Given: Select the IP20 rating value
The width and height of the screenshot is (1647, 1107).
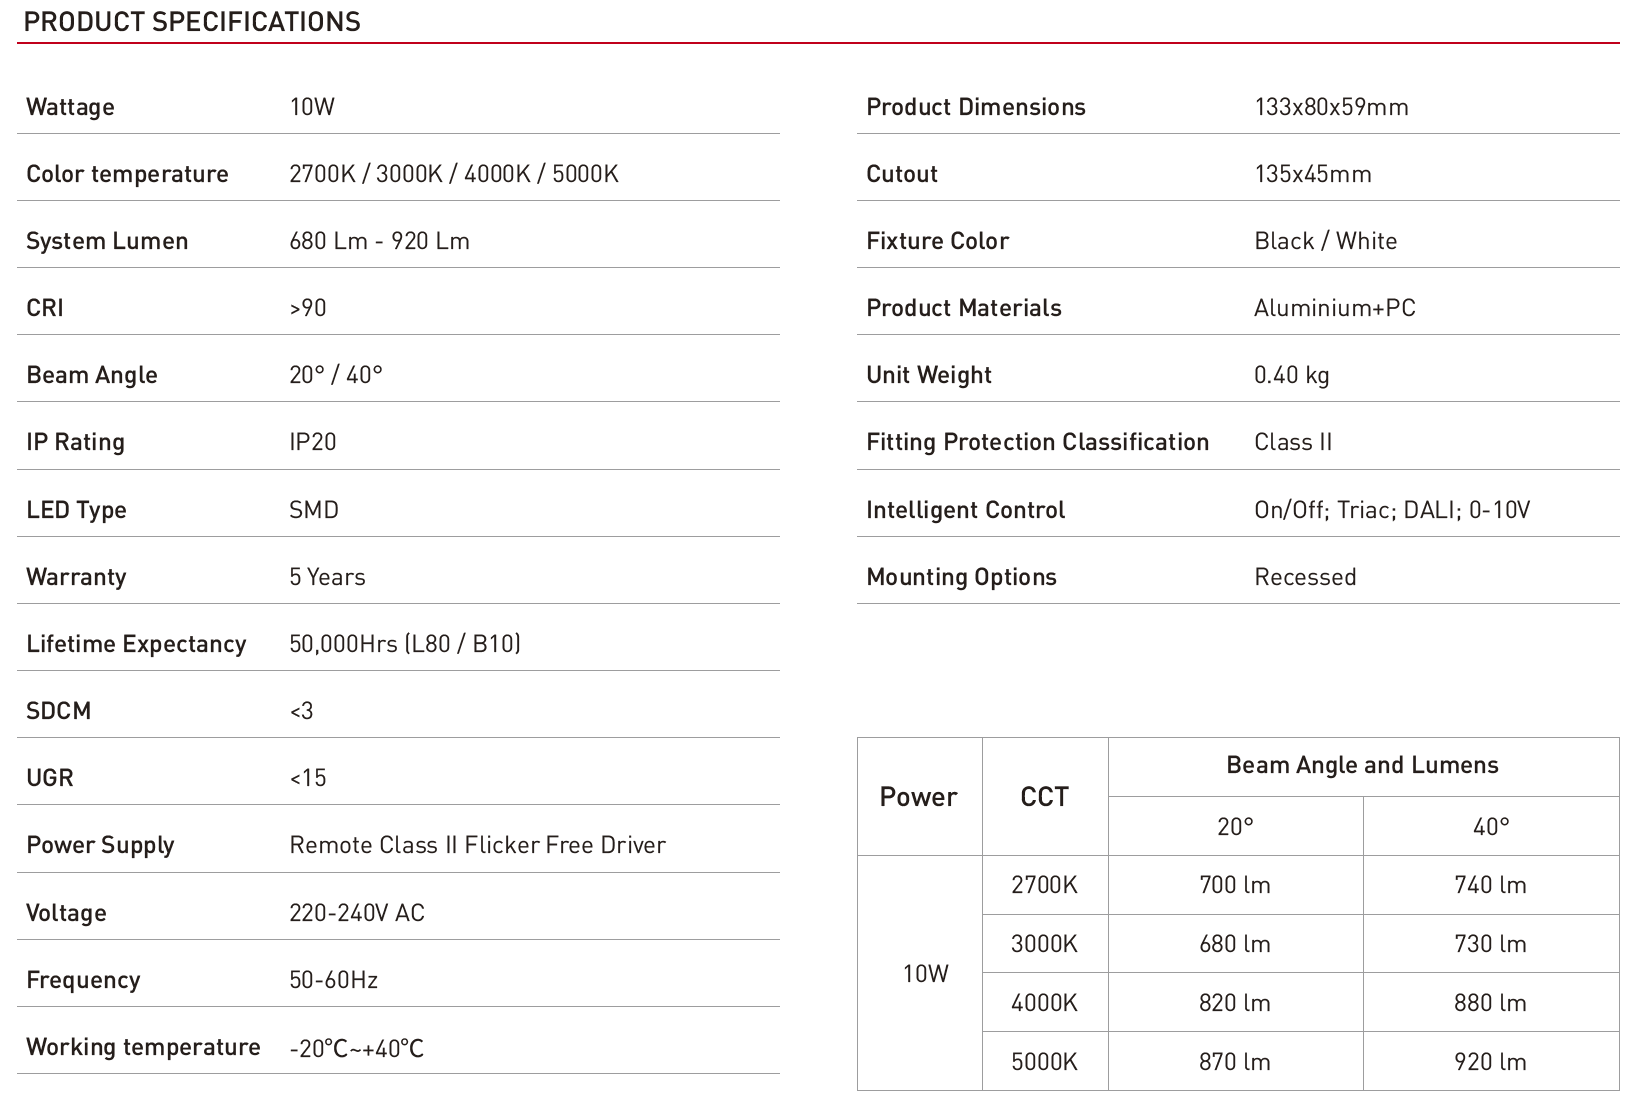Looking at the screenshot, I should (312, 442).
